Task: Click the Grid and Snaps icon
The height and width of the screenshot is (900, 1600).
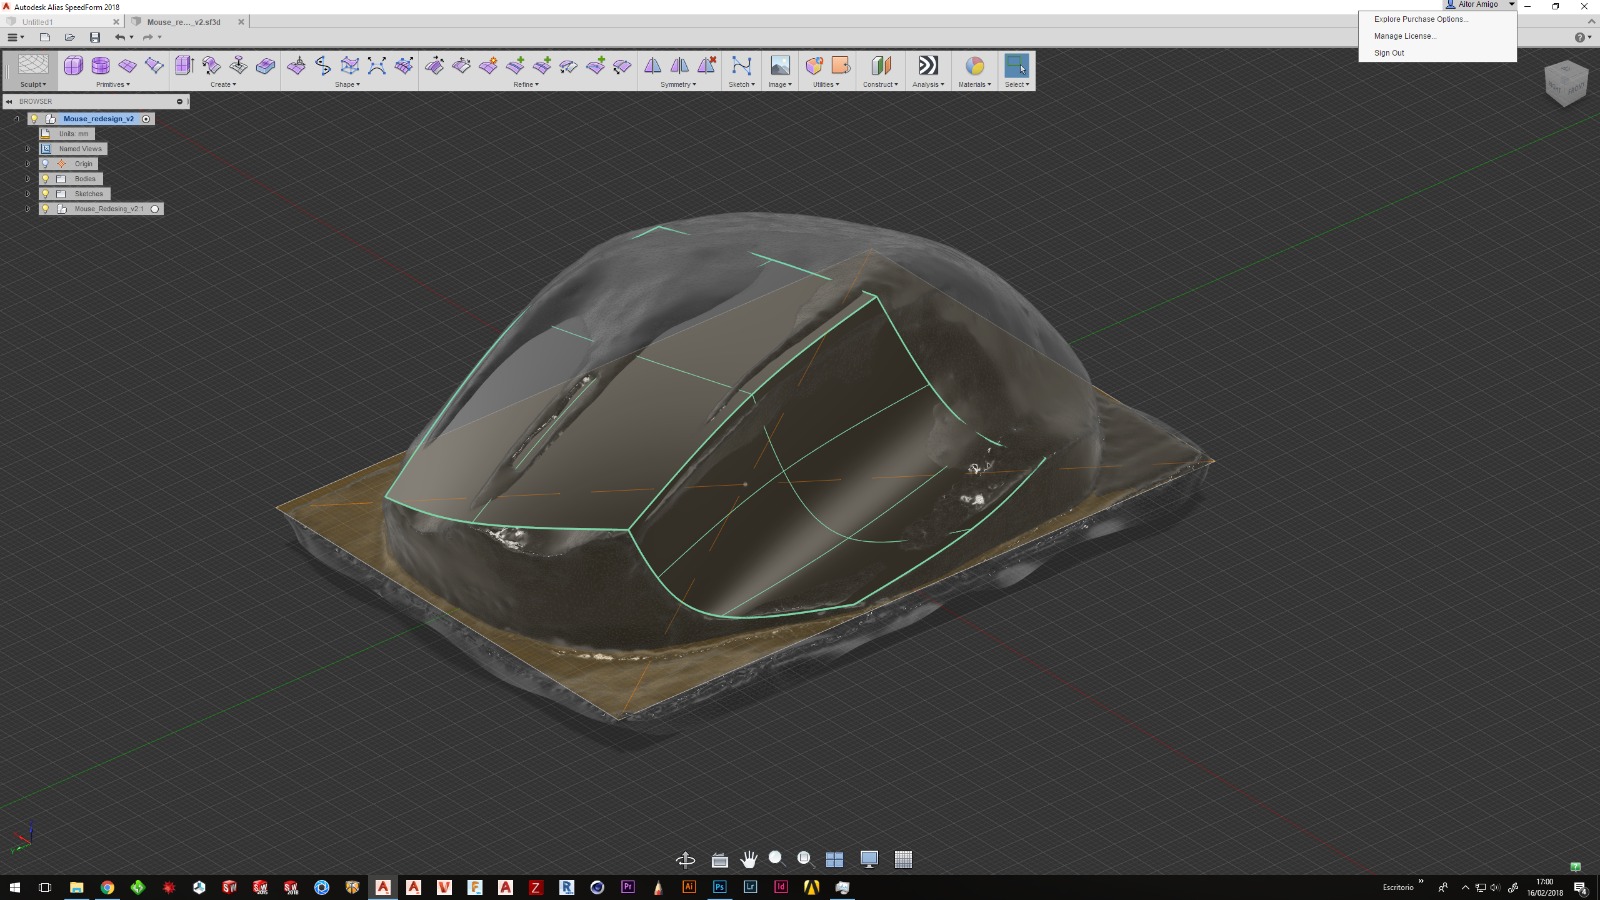Action: pyautogui.click(x=903, y=859)
